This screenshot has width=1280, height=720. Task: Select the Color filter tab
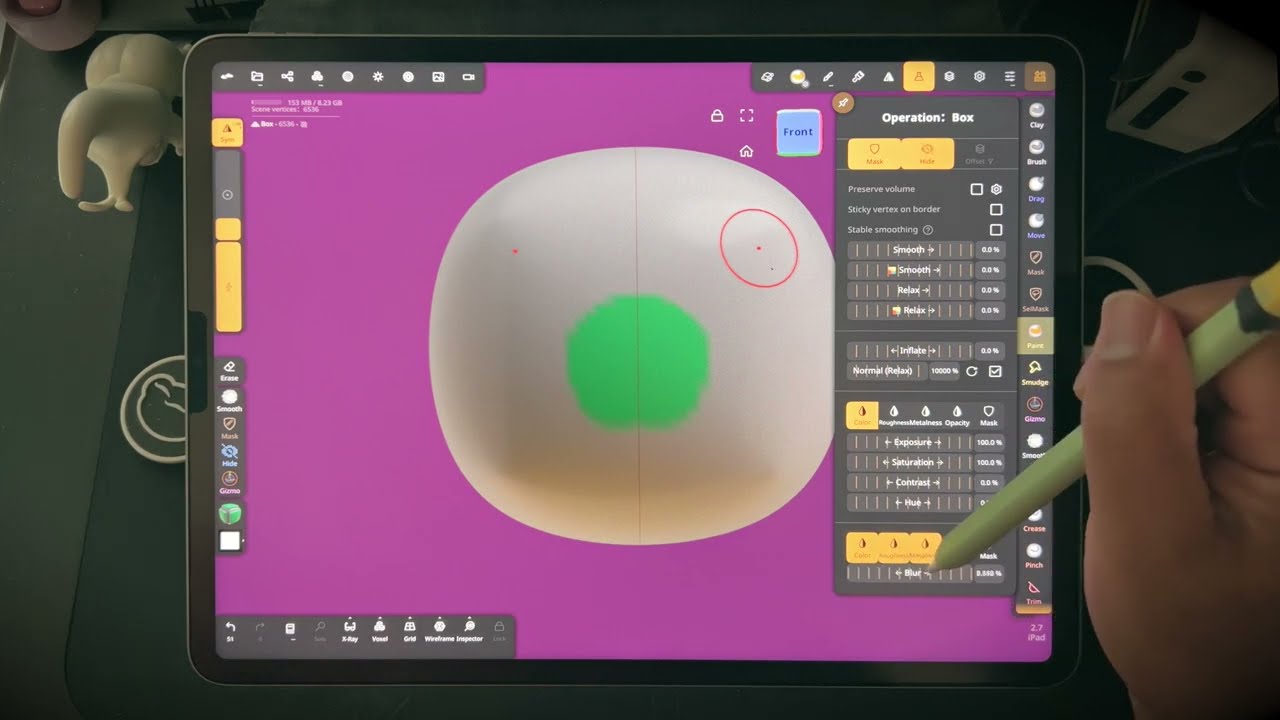pos(862,415)
